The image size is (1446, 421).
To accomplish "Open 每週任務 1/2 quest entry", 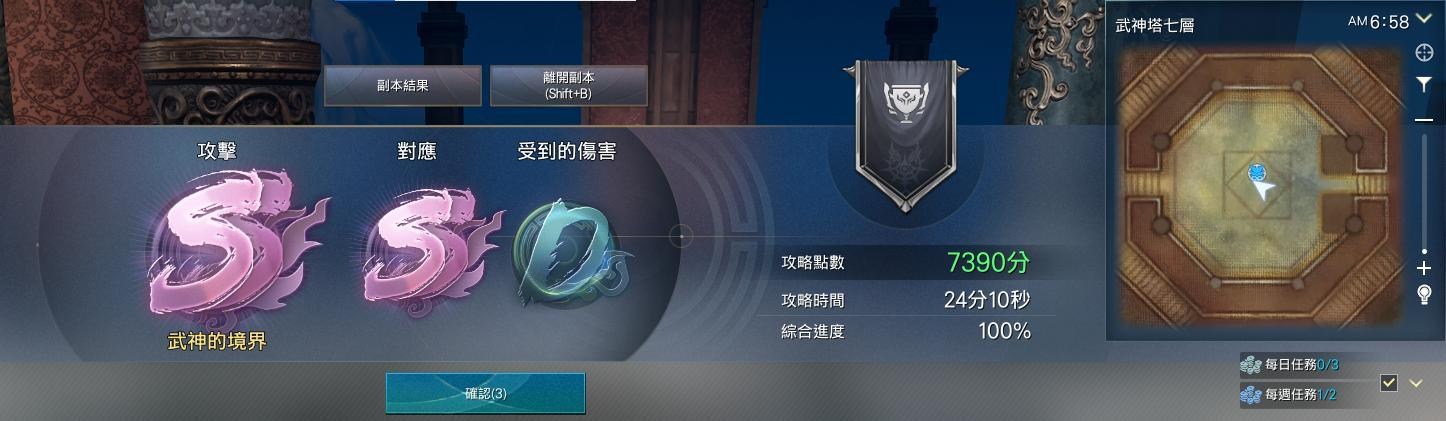I will point(1290,395).
